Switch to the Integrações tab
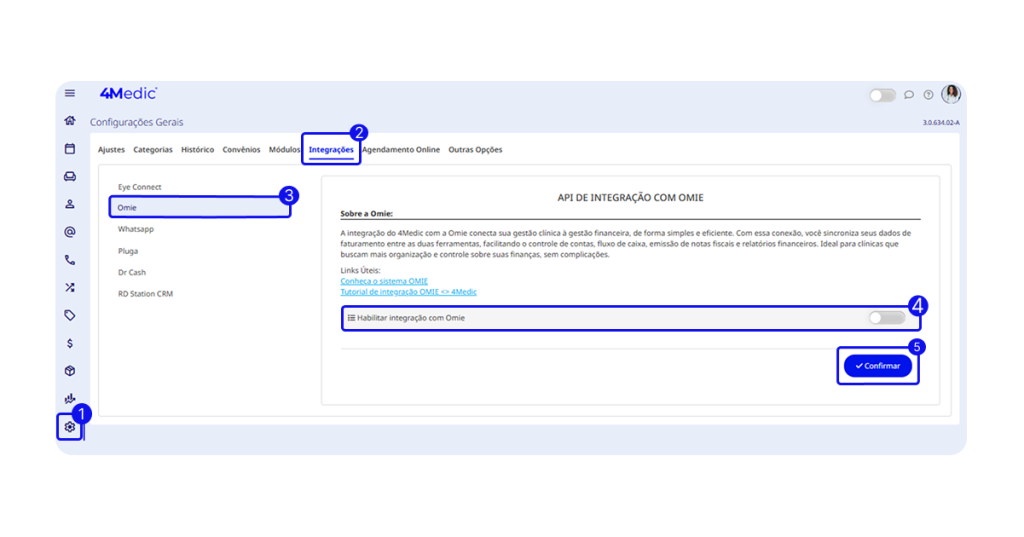This screenshot has height=537, width=1024. (331, 150)
